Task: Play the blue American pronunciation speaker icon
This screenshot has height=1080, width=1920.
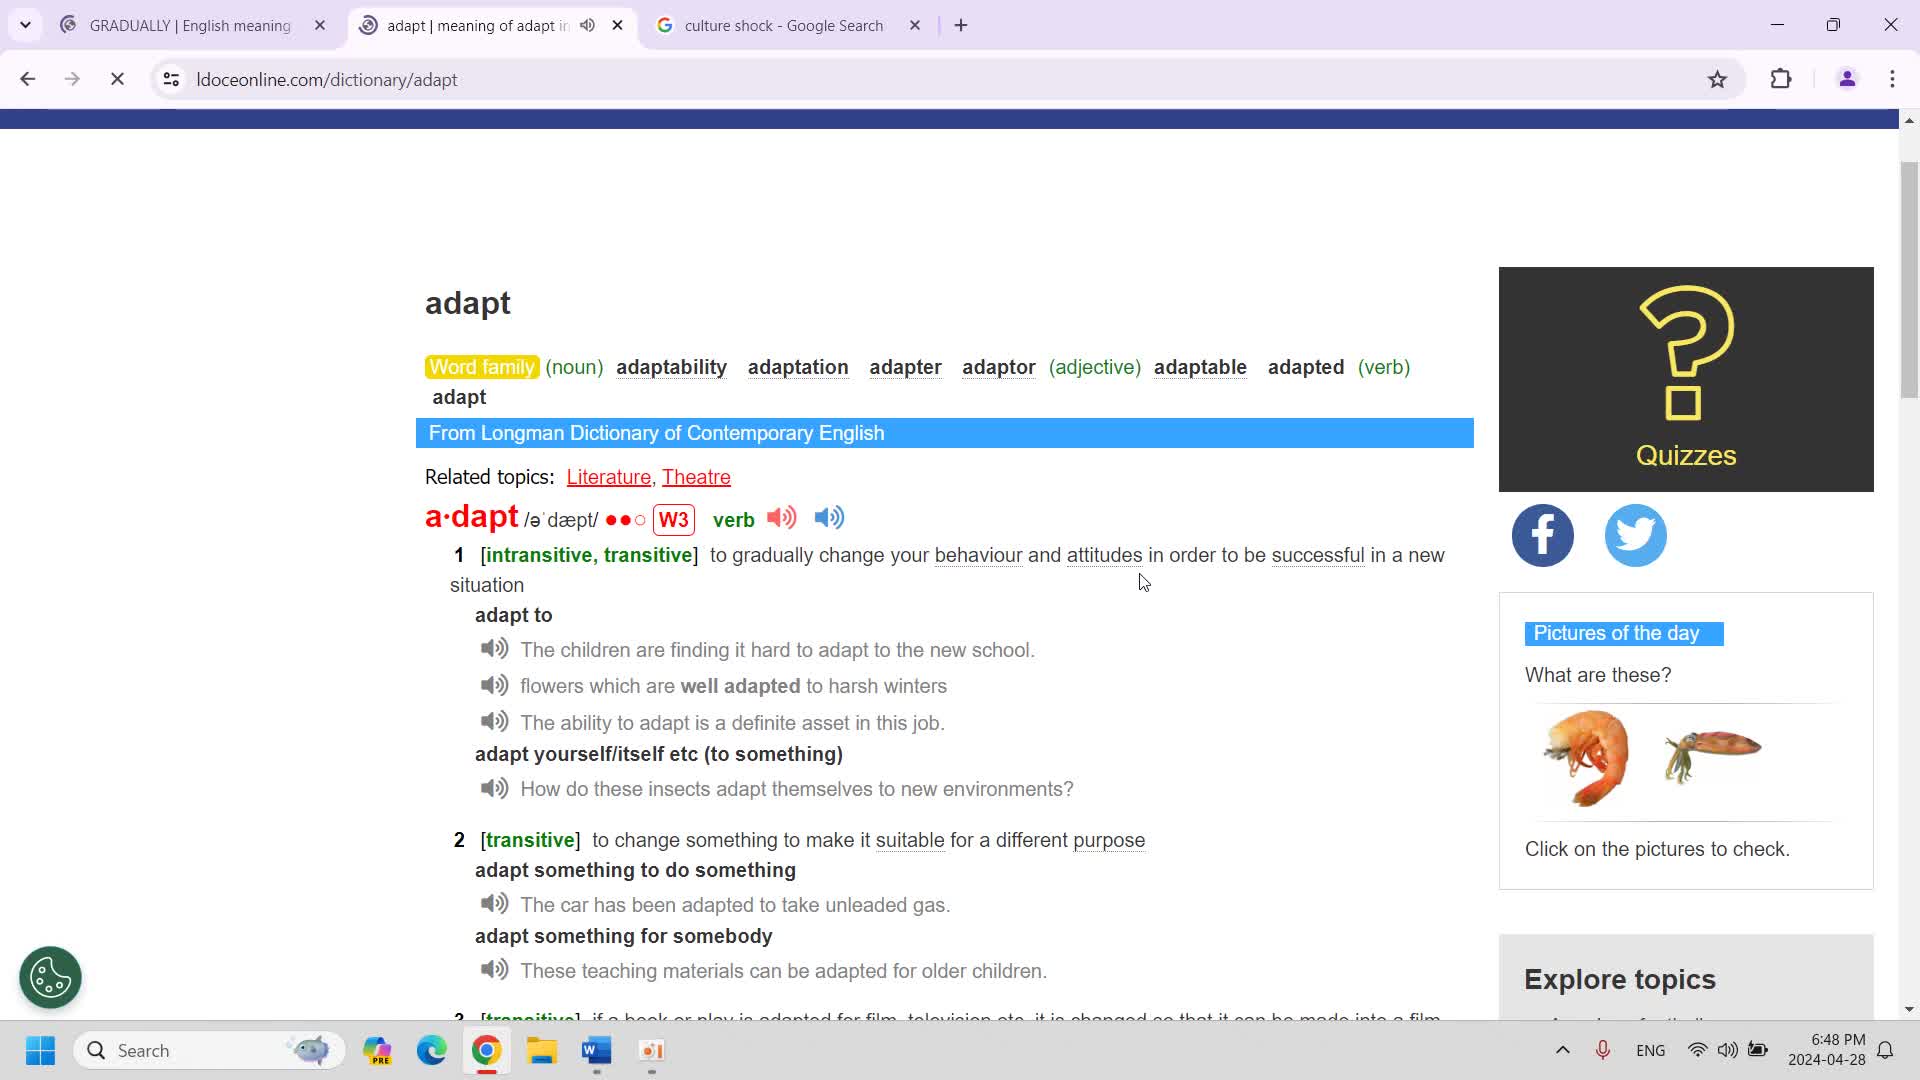Action: 829,518
